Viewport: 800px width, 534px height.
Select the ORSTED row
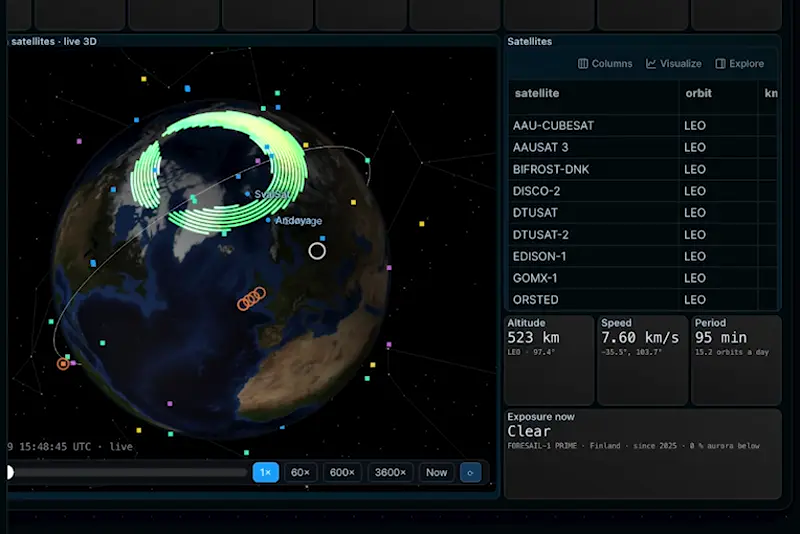(x=643, y=299)
